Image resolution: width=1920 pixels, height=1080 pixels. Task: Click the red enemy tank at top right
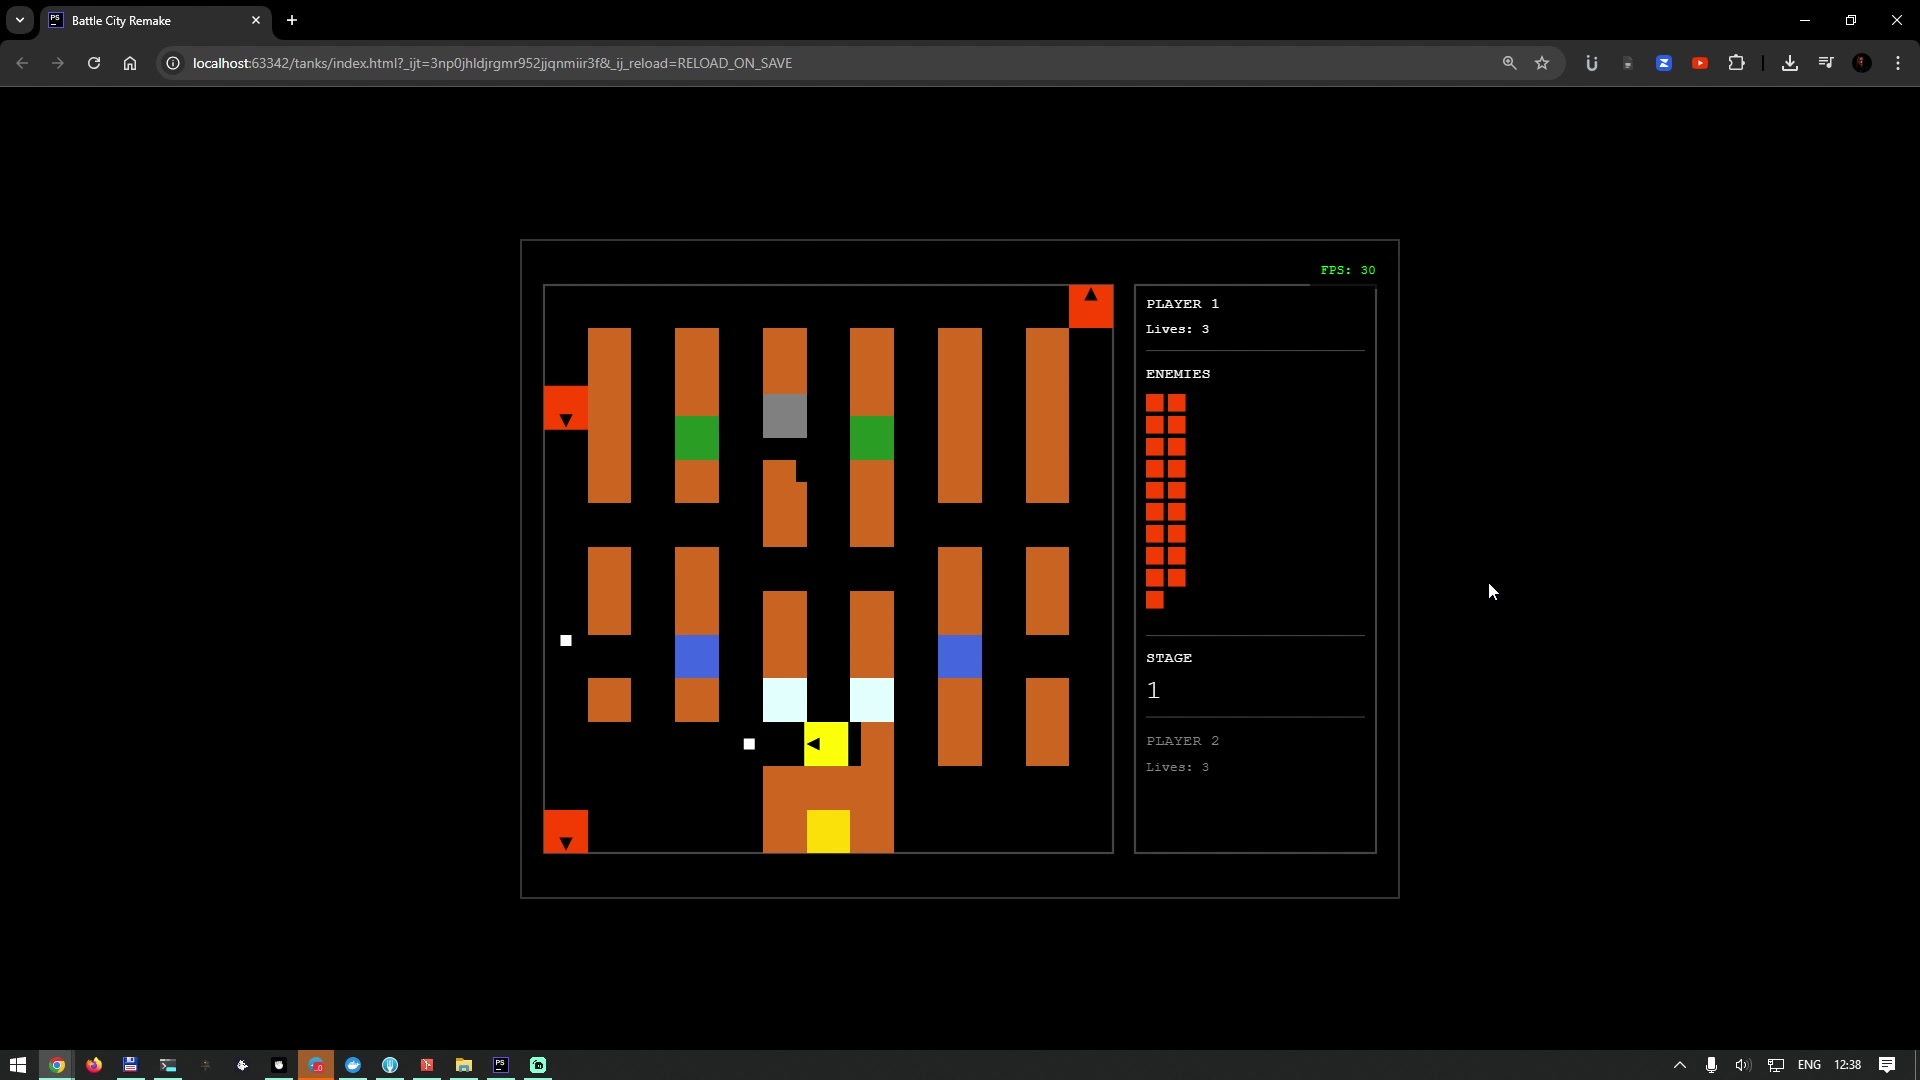click(x=1090, y=306)
